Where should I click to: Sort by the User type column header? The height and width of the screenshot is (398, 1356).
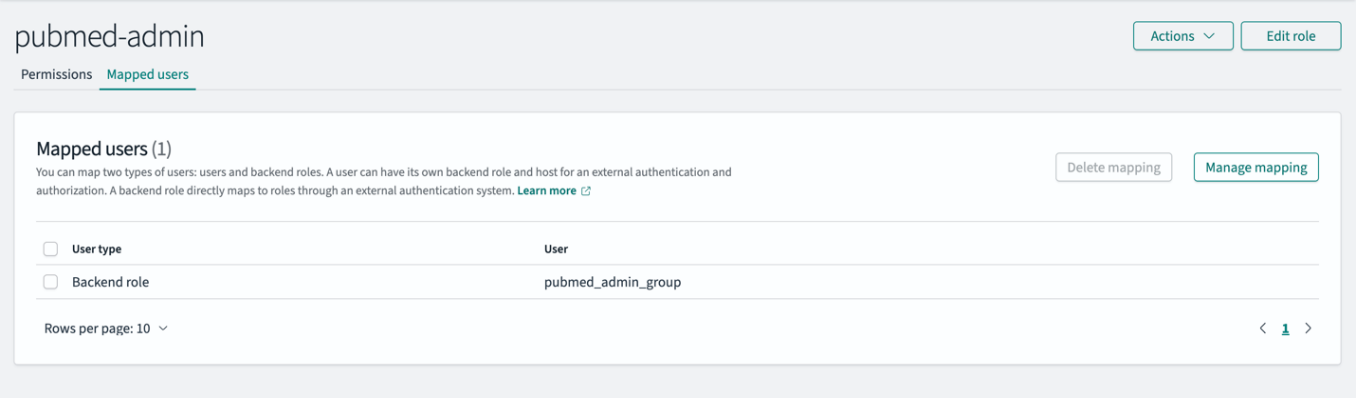(x=97, y=249)
